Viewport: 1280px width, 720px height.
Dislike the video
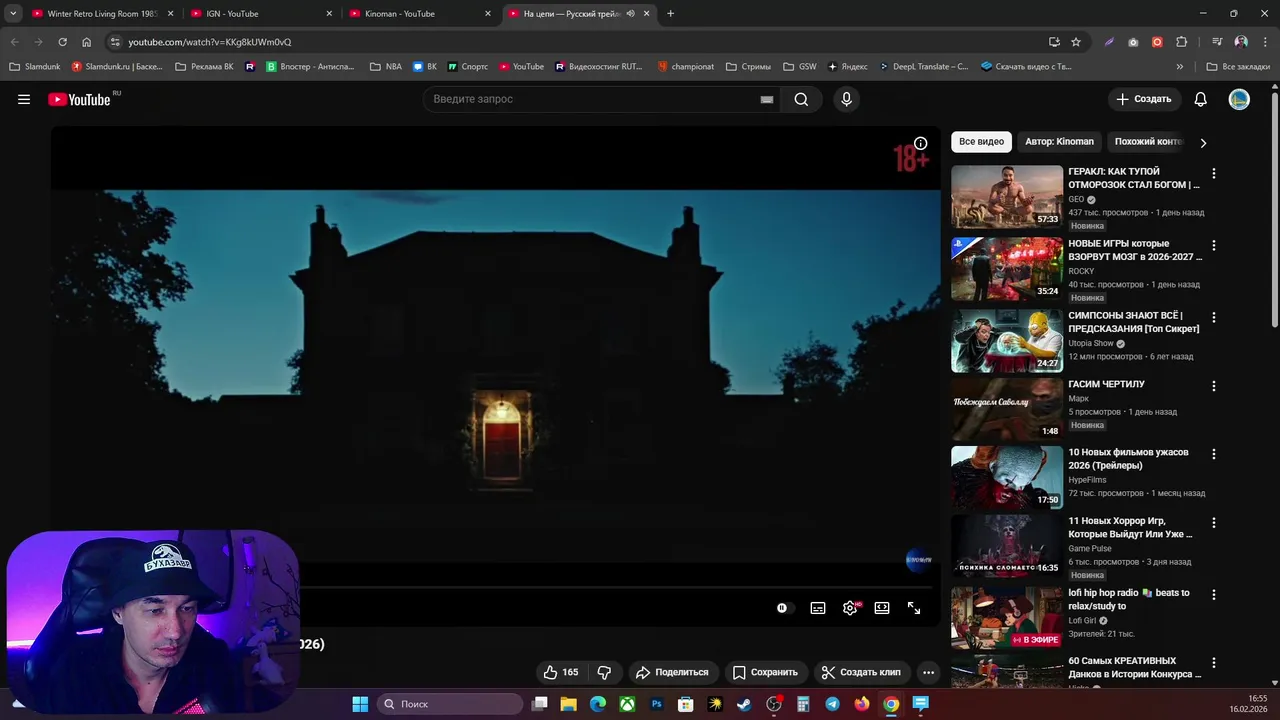604,672
